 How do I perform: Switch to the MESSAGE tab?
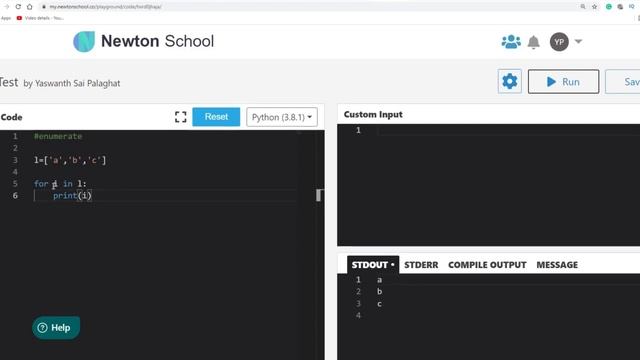557,265
